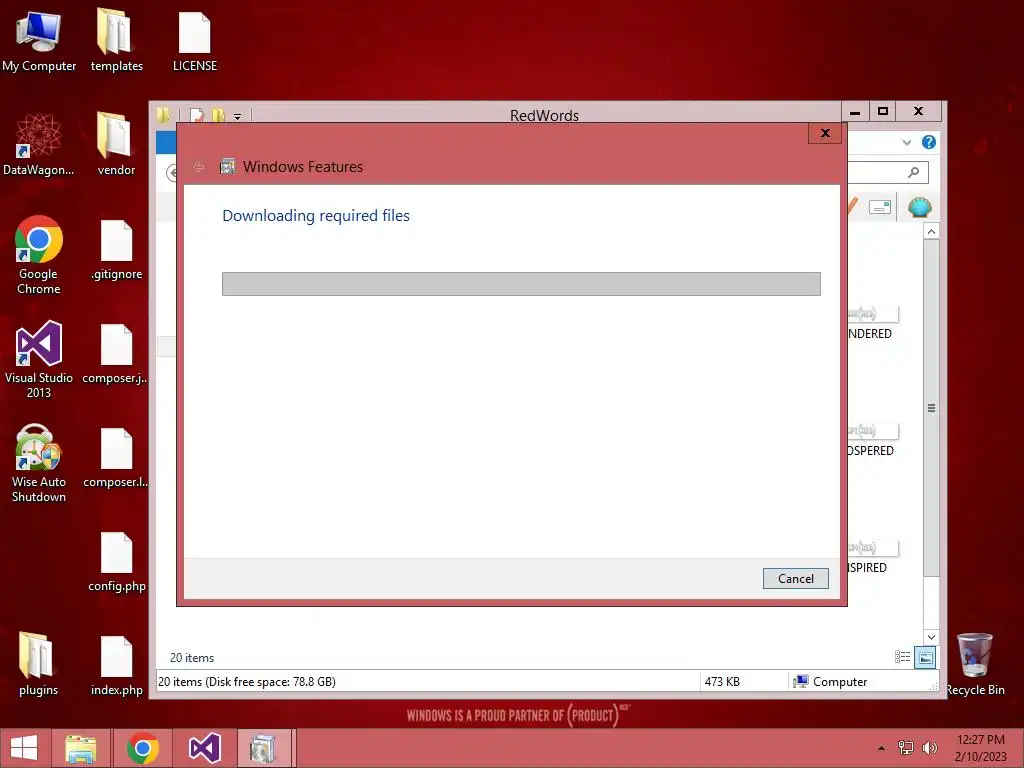Viewport: 1024px width, 768px height.
Task: Select the composer.j.. file icon
Action: click(116, 353)
